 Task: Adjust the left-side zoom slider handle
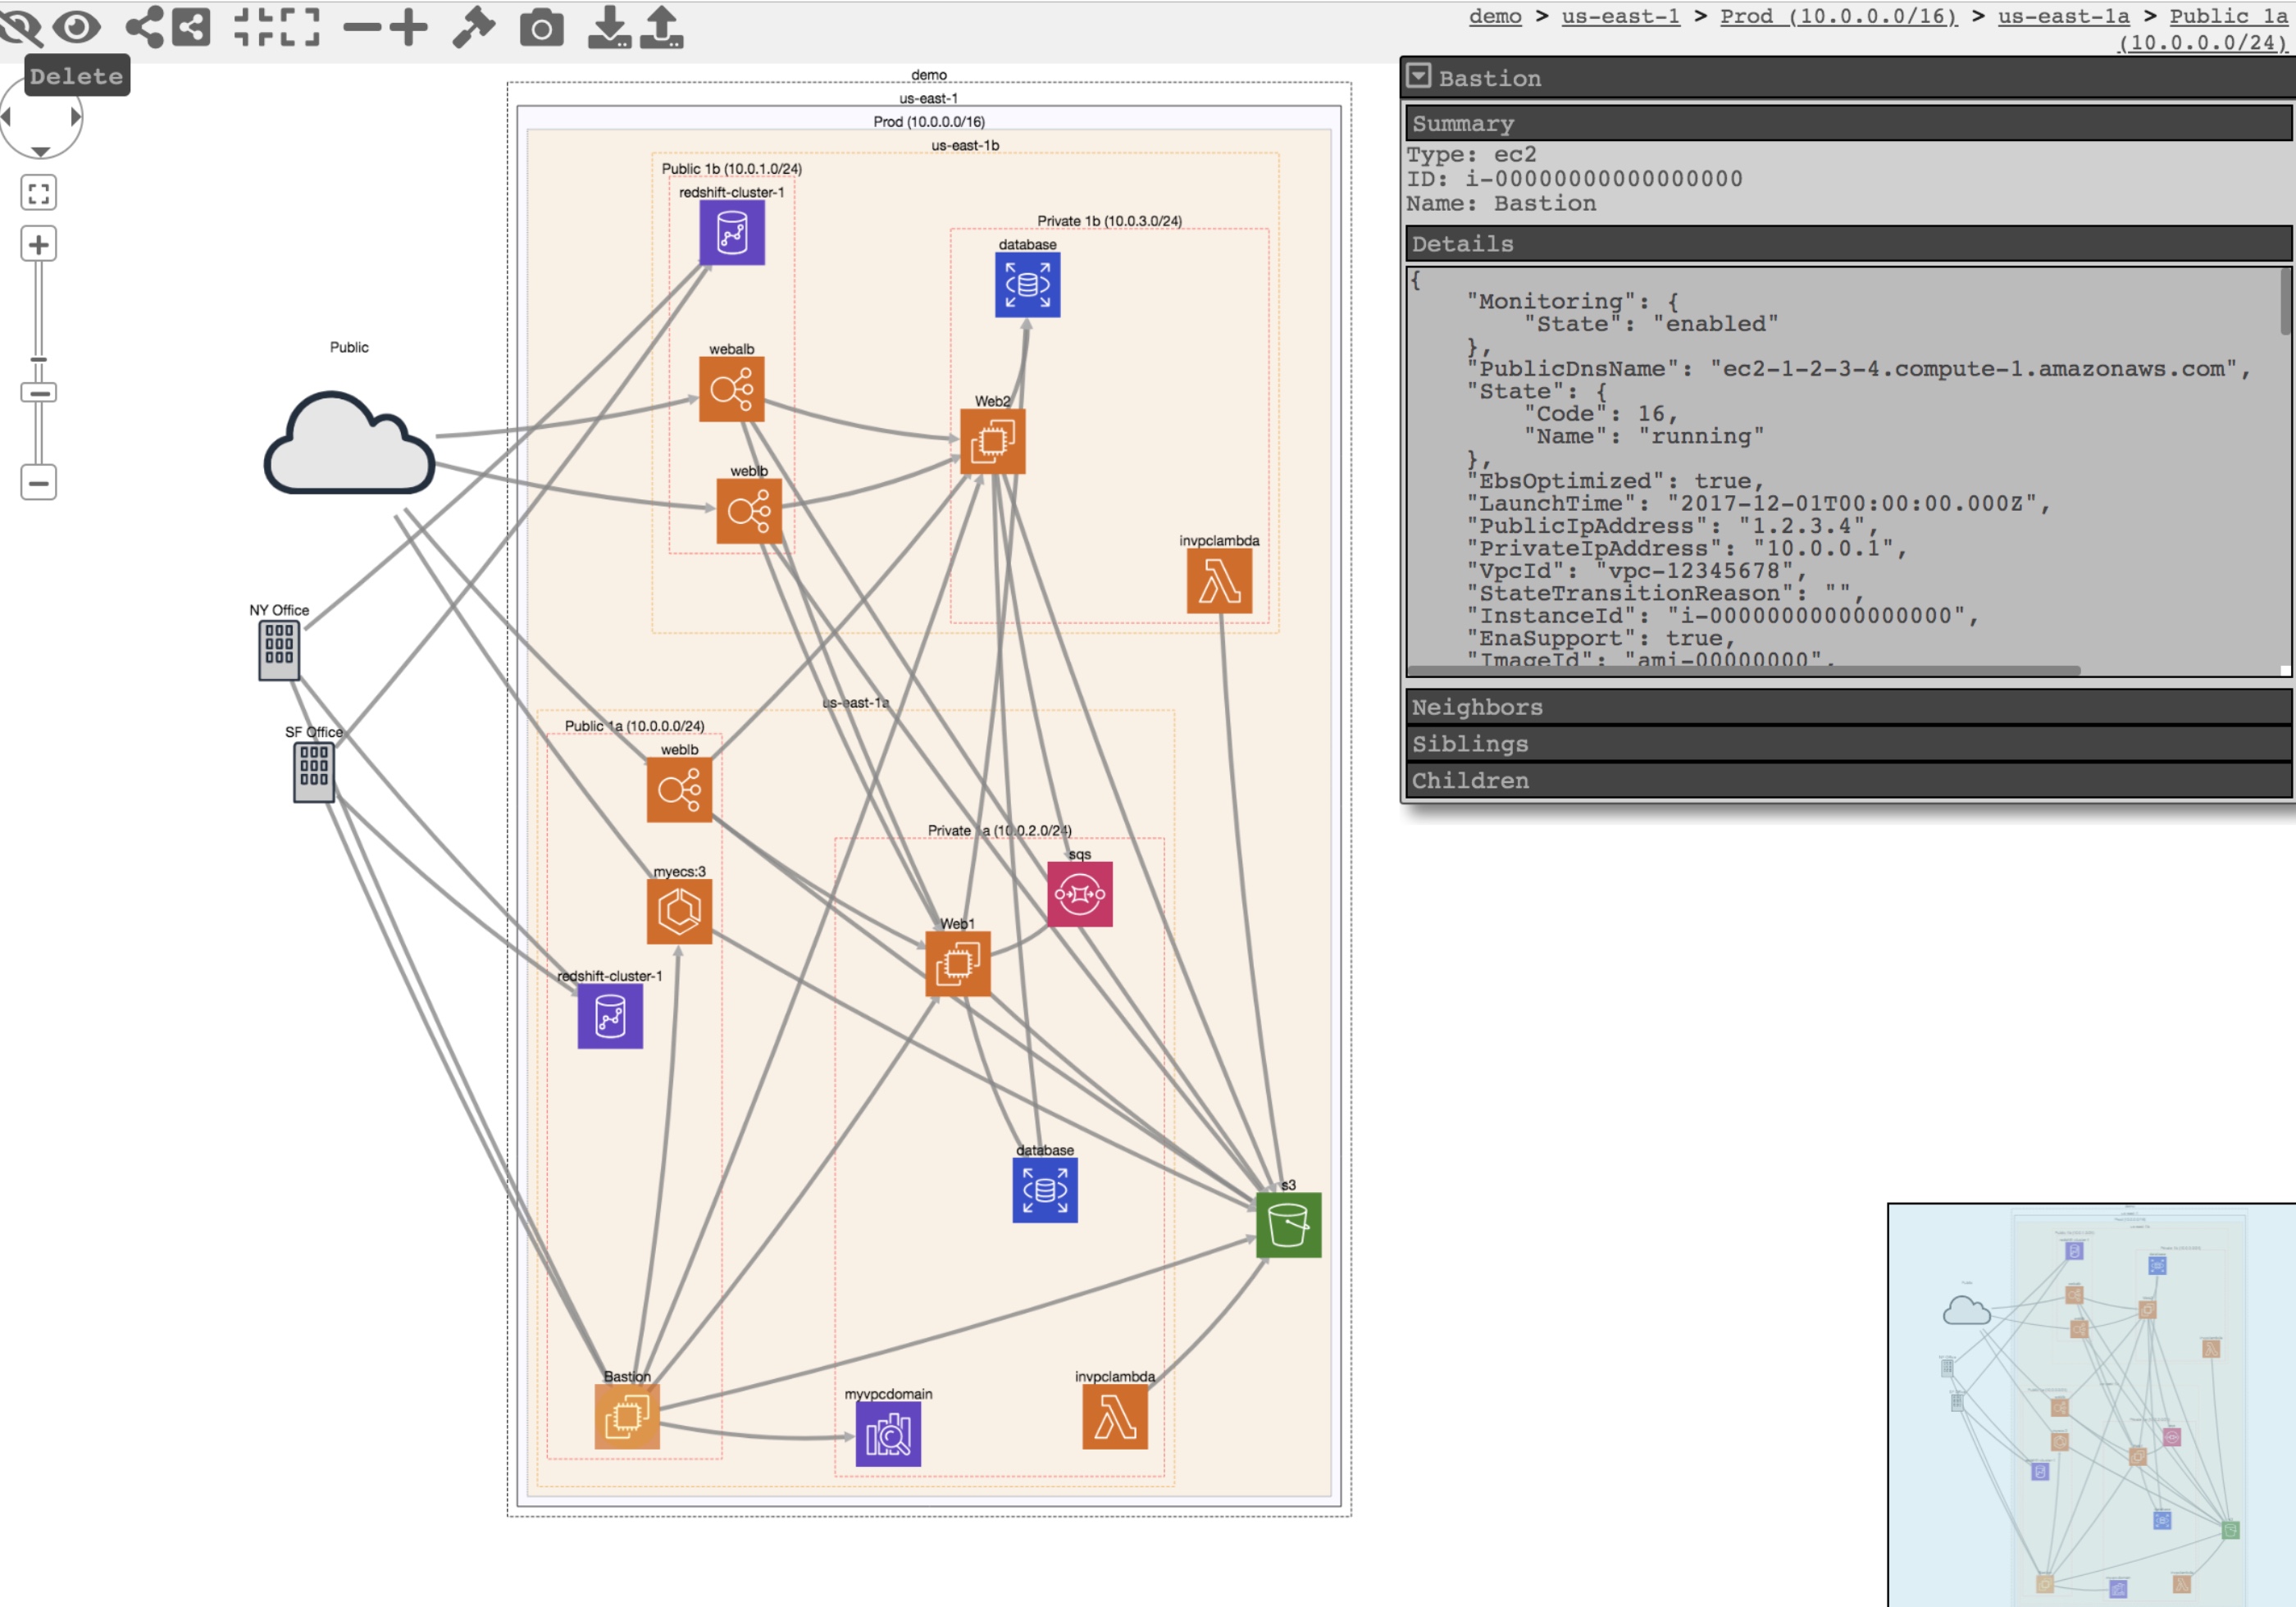[x=39, y=360]
